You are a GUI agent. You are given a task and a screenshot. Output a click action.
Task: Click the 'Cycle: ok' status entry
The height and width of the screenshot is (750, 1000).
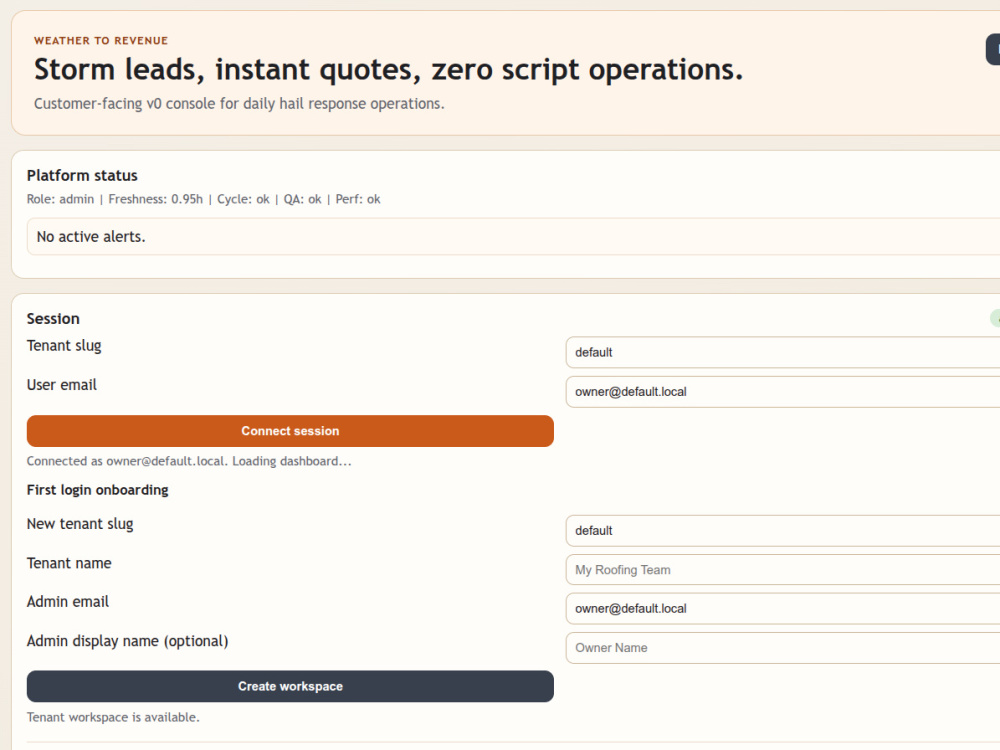pyautogui.click(x=243, y=199)
